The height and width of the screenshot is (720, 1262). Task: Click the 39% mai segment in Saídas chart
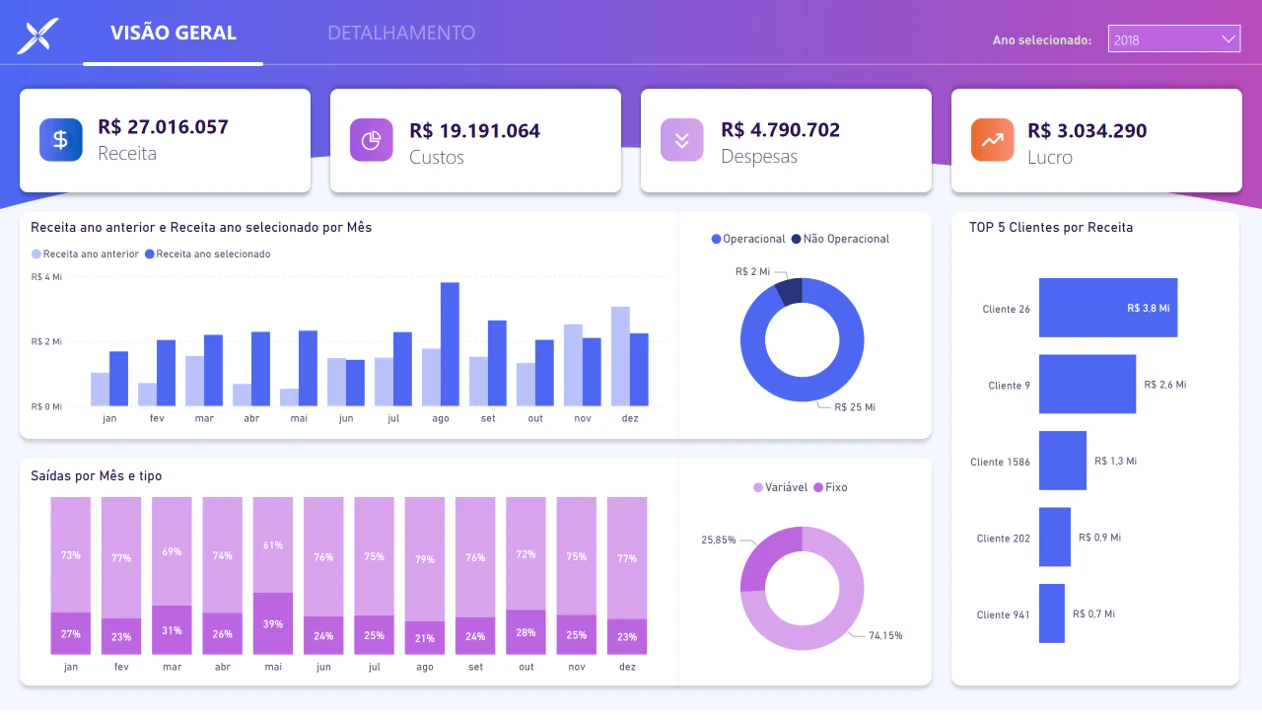[x=272, y=623]
